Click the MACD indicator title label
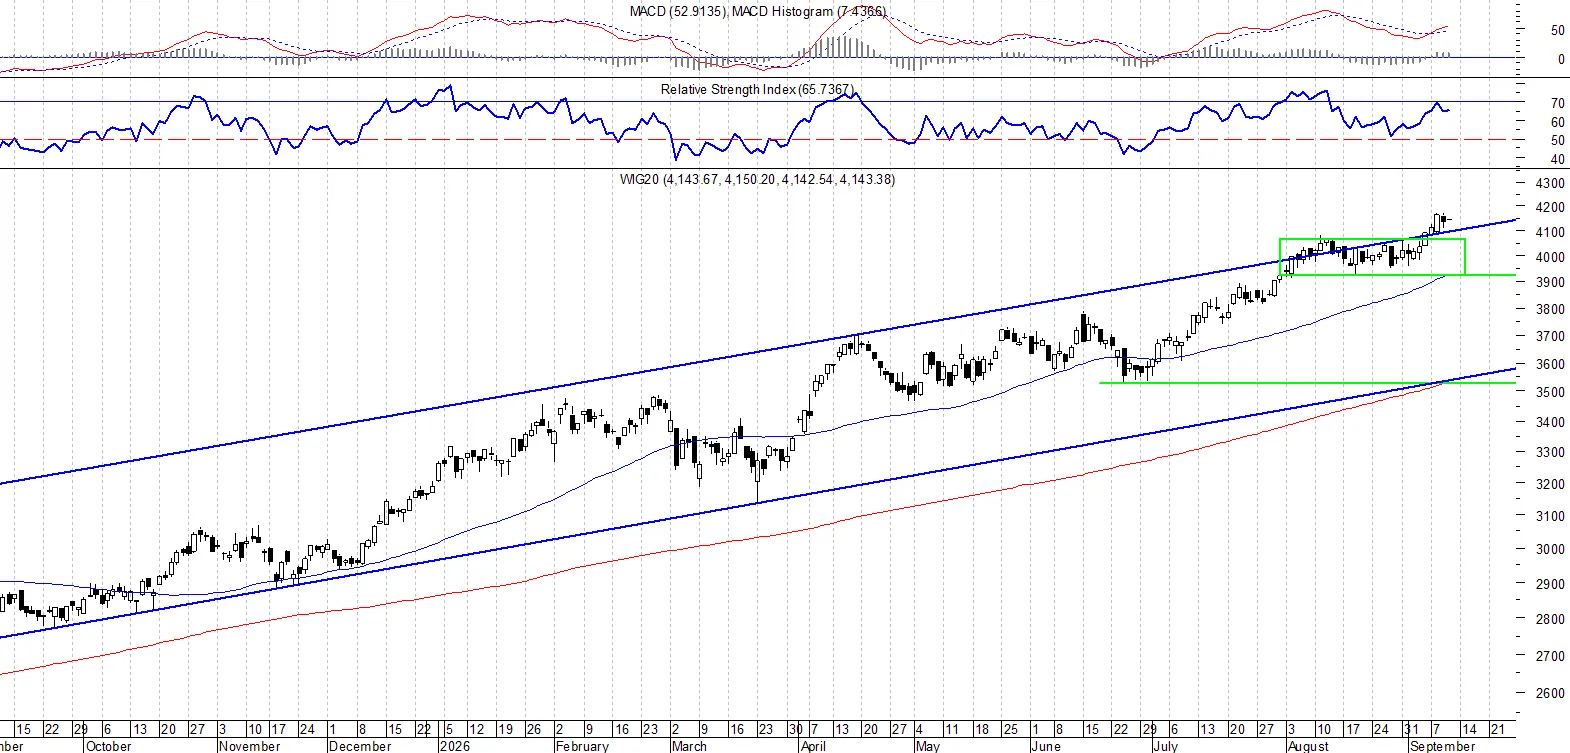Screen dimensions: 1570x753 pyautogui.click(x=757, y=11)
